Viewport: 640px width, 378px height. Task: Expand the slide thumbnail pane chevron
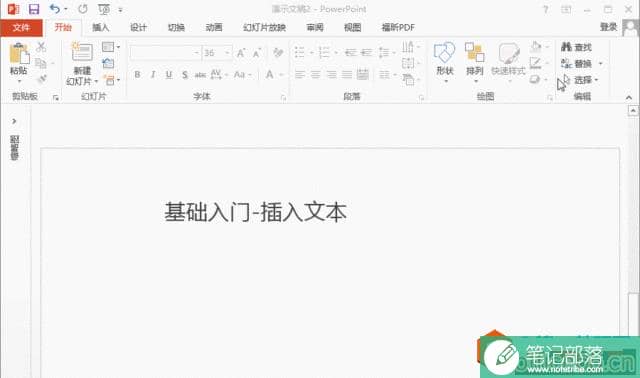[x=14, y=121]
